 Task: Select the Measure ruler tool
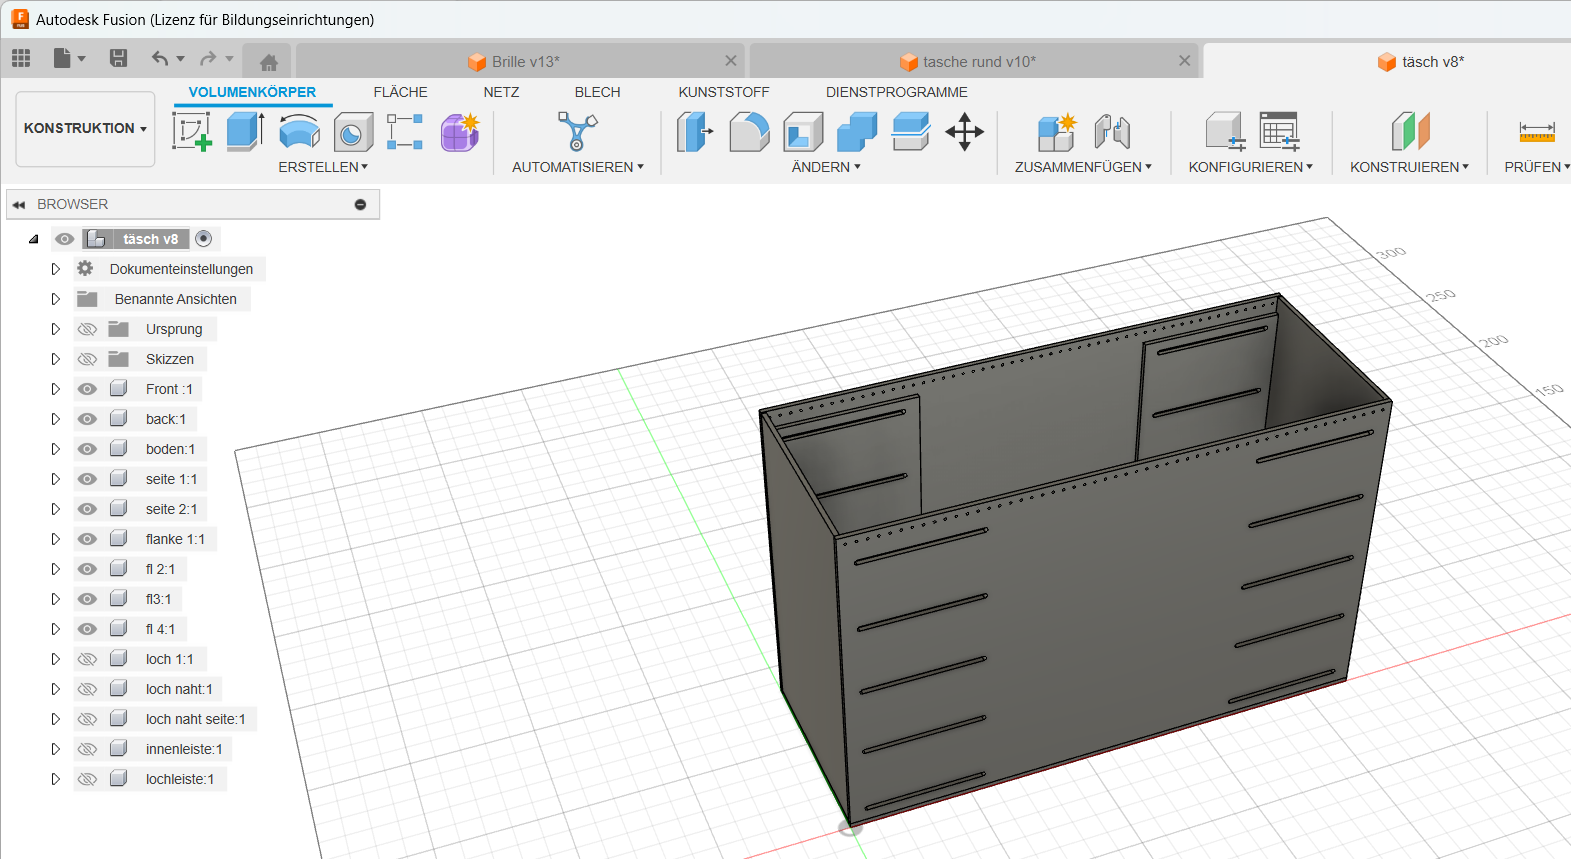tap(1537, 131)
